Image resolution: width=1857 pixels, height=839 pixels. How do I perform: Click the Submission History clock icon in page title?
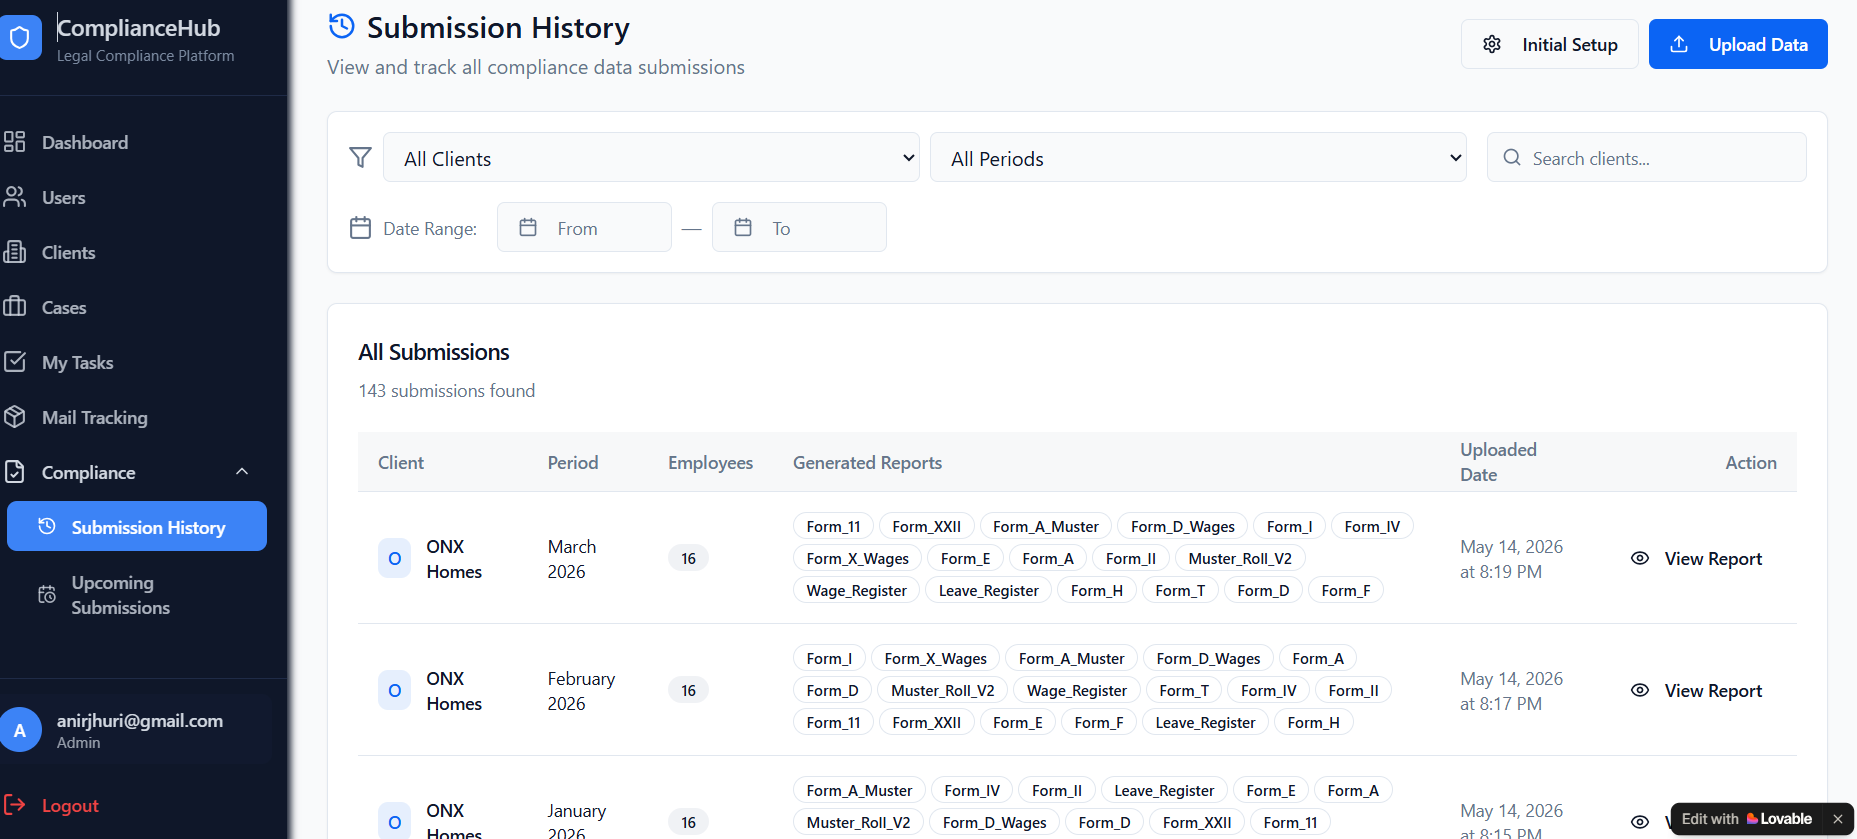coord(342,26)
